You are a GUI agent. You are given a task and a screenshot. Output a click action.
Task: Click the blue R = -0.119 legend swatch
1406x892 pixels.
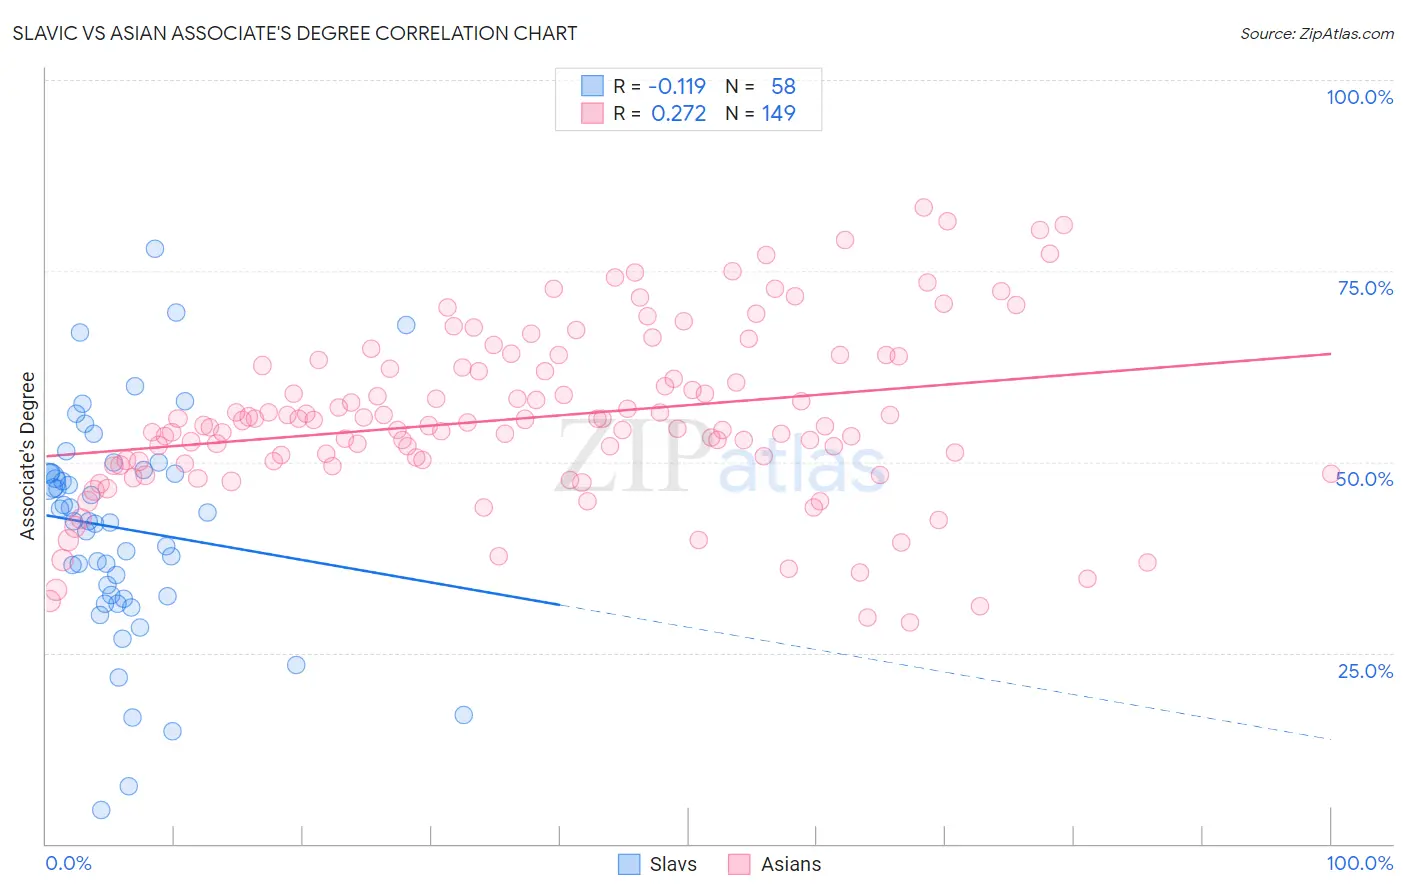click(x=593, y=86)
